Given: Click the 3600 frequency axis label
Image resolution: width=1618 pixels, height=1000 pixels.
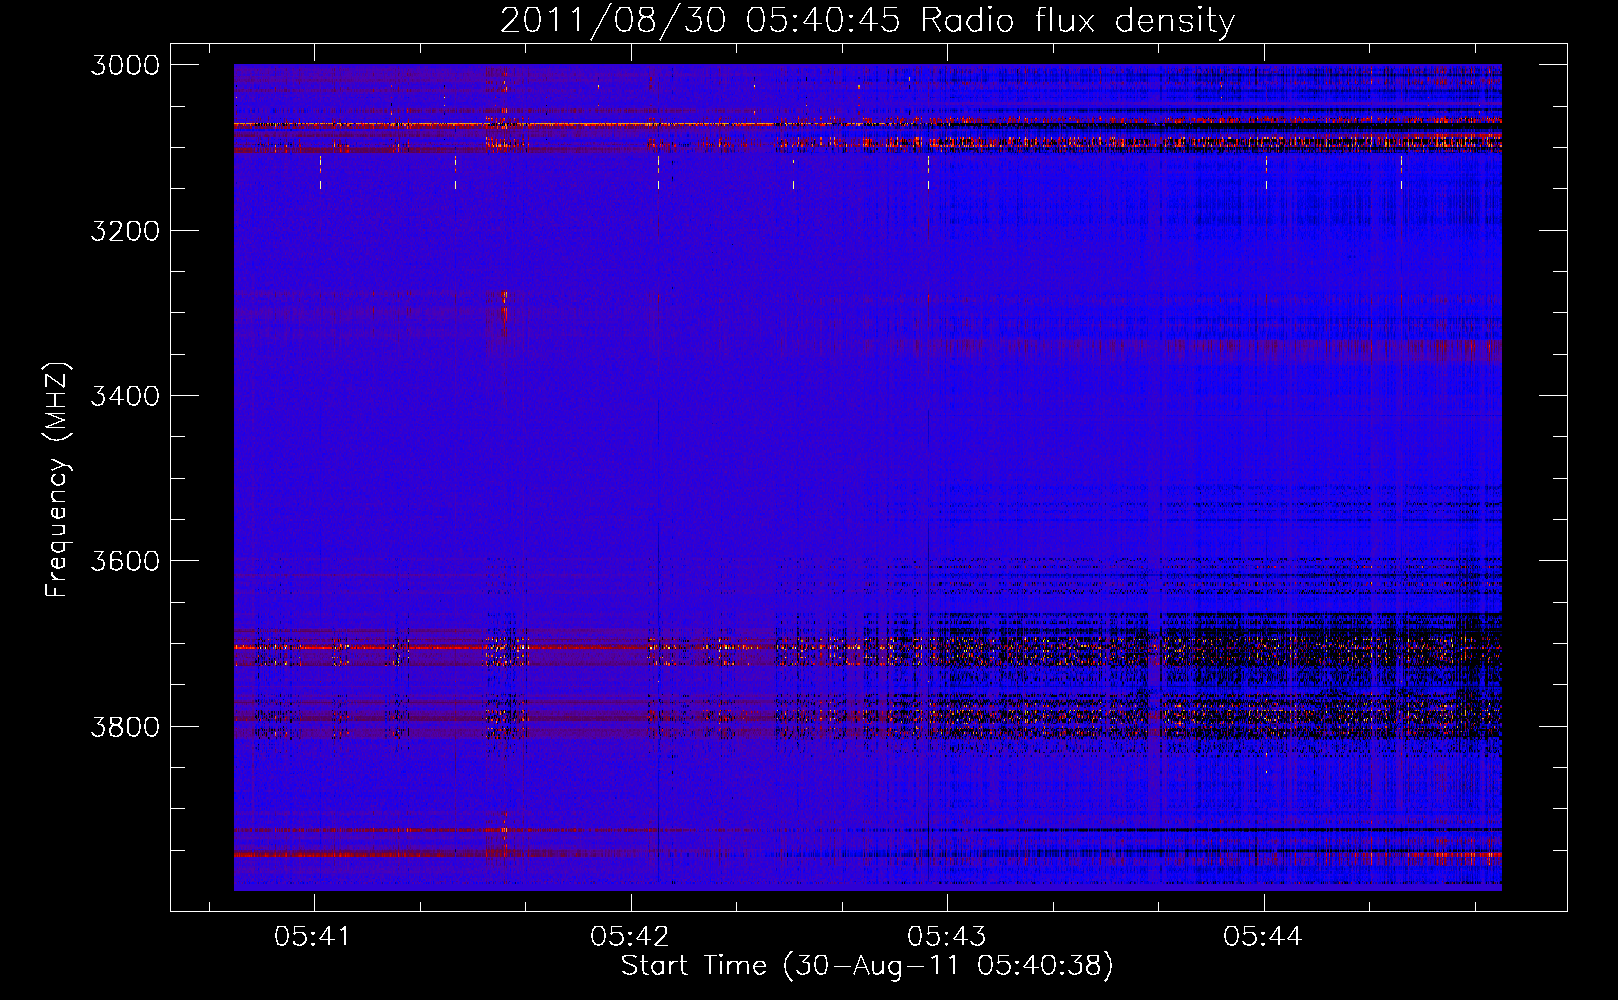Looking at the screenshot, I should pos(125,561).
